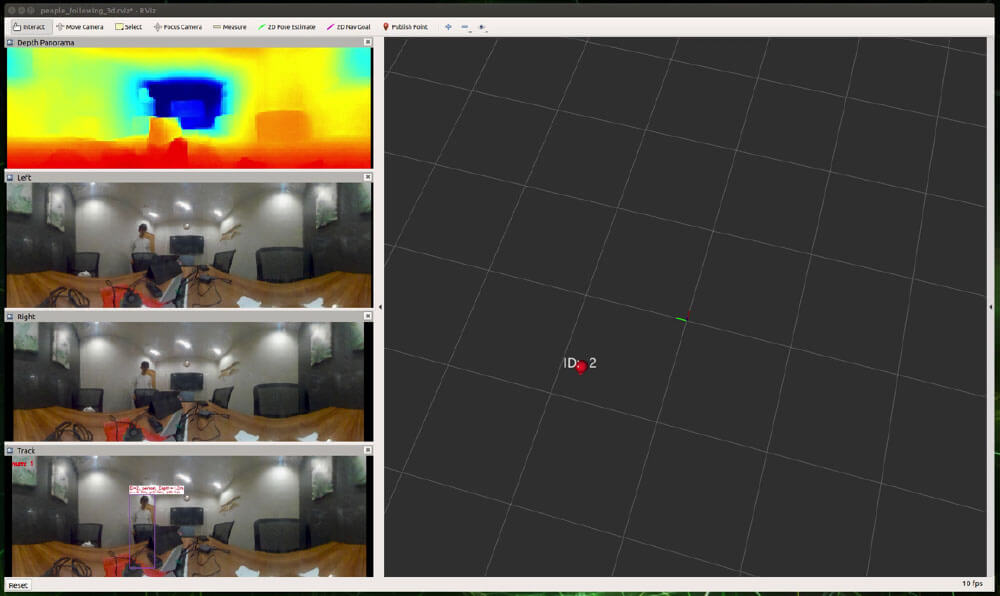Click the minus remove-tool icon
The height and width of the screenshot is (596, 1000).
[x=465, y=27]
